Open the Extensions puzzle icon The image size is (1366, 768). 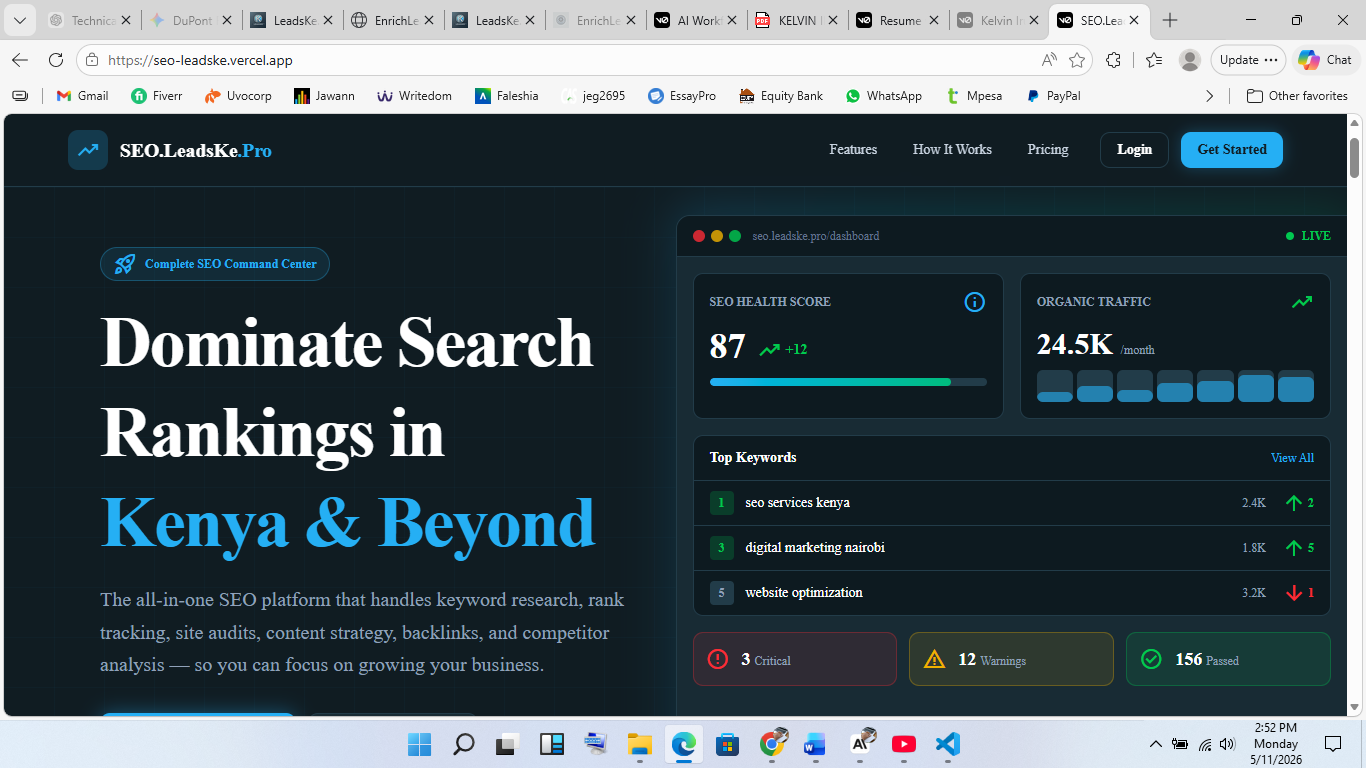point(1113,60)
